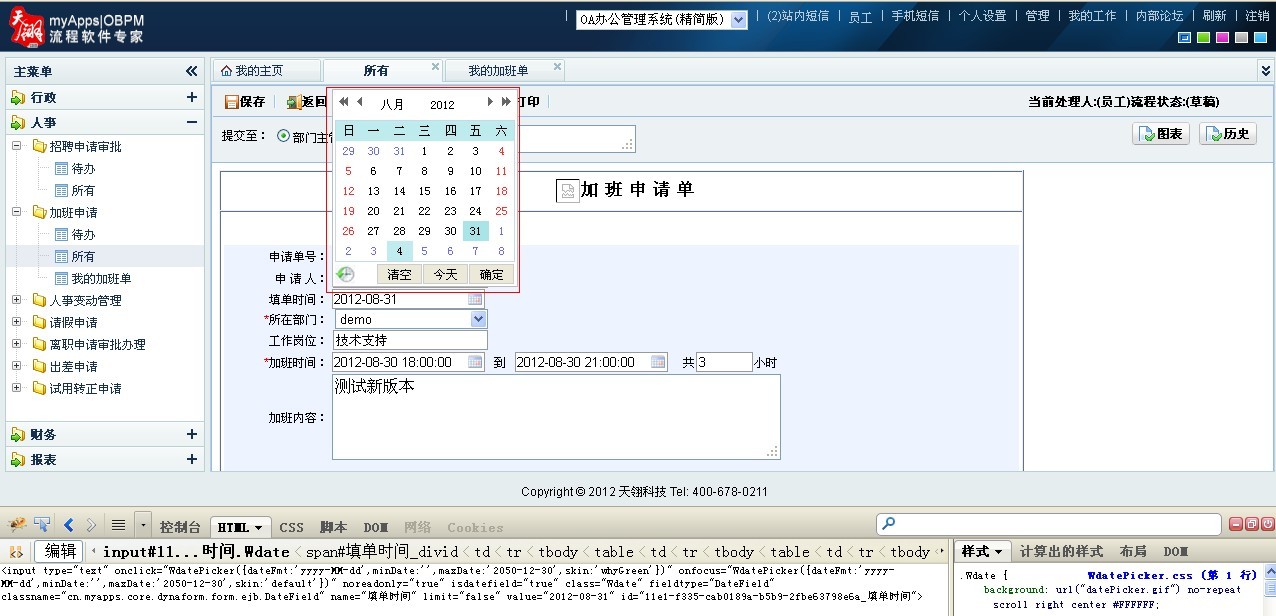Viewport: 1276px width, 616px height.
Task: Go to next year in date picker
Action: pyautogui.click(x=506, y=102)
